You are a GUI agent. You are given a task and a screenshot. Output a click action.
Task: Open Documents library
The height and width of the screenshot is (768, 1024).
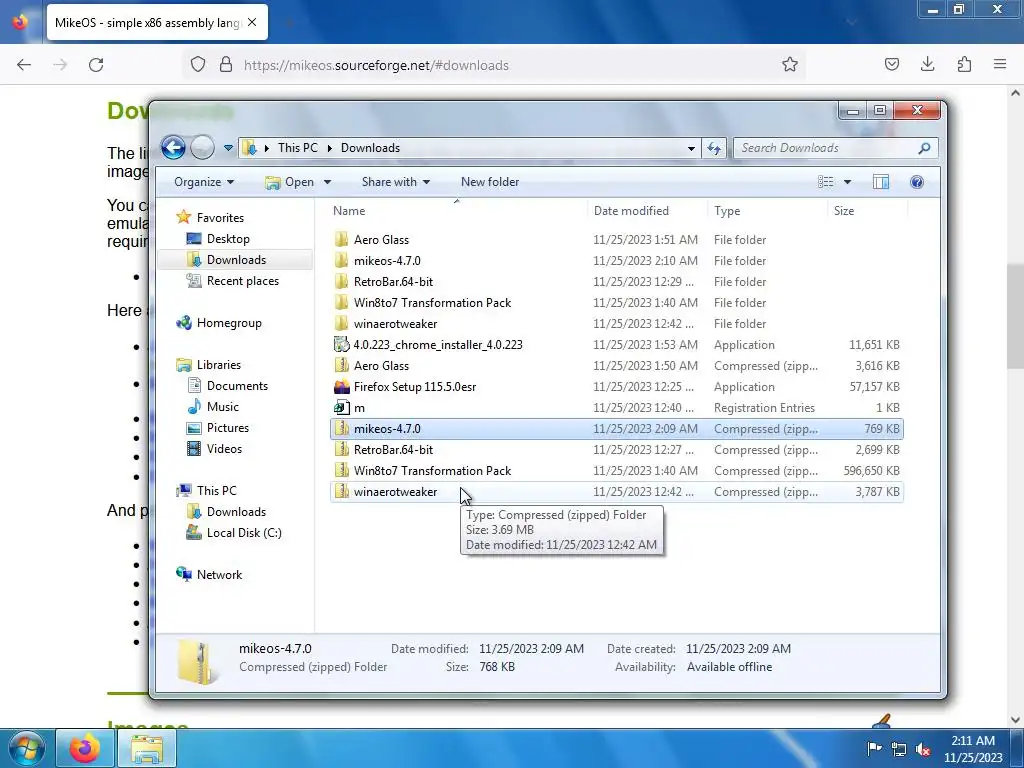237,386
